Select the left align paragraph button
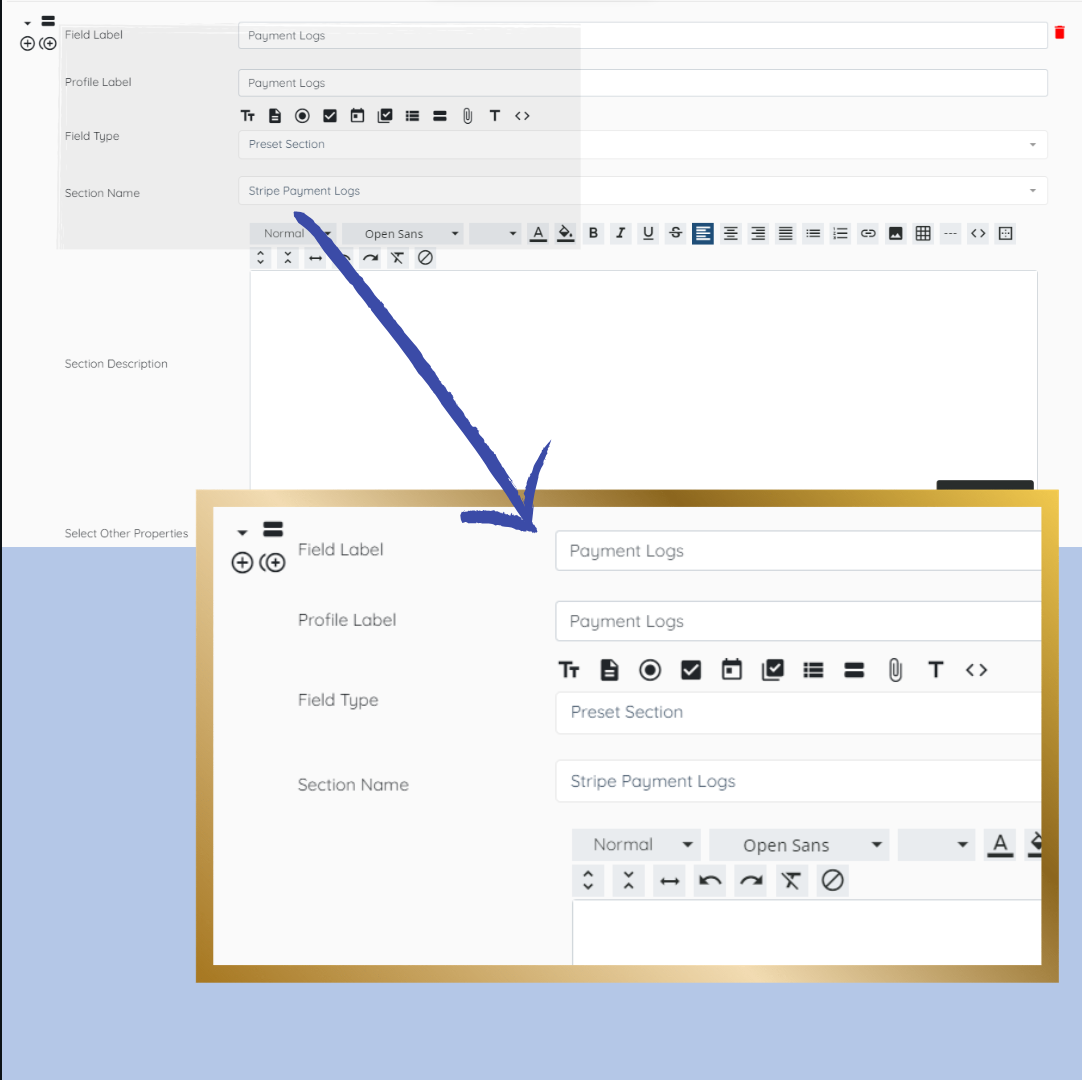 (702, 233)
